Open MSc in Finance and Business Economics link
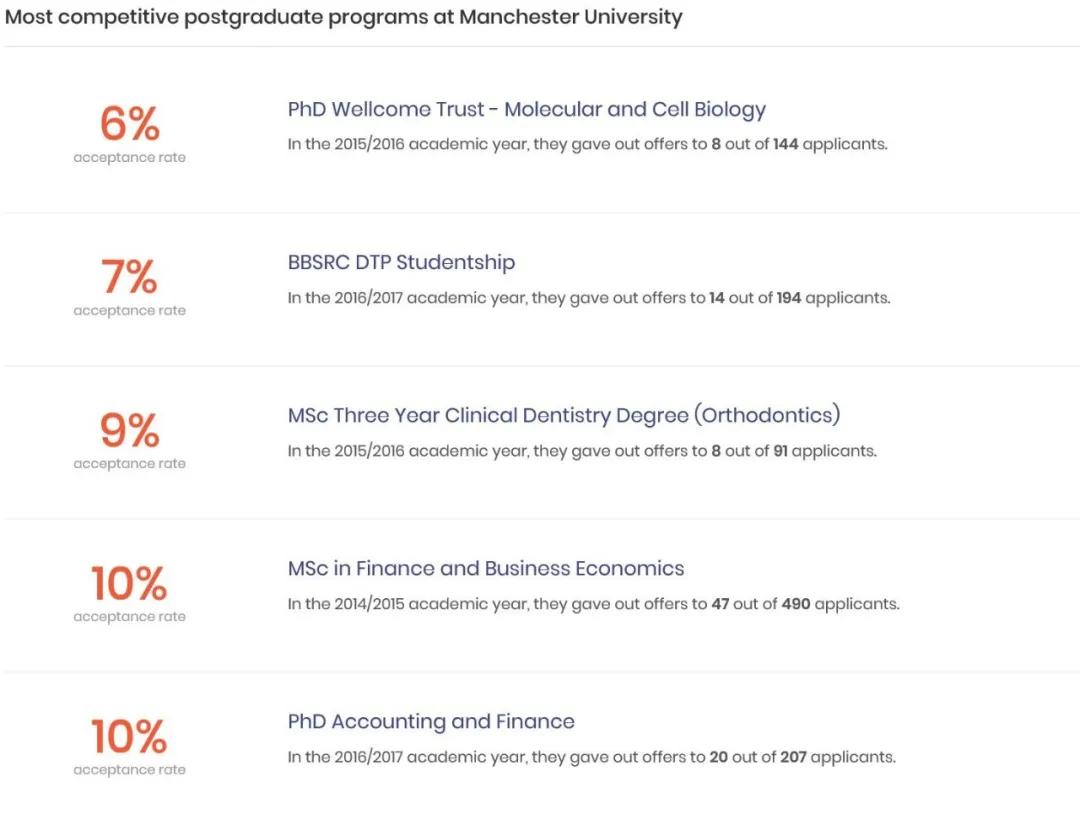The image size is (1080, 820). click(486, 568)
